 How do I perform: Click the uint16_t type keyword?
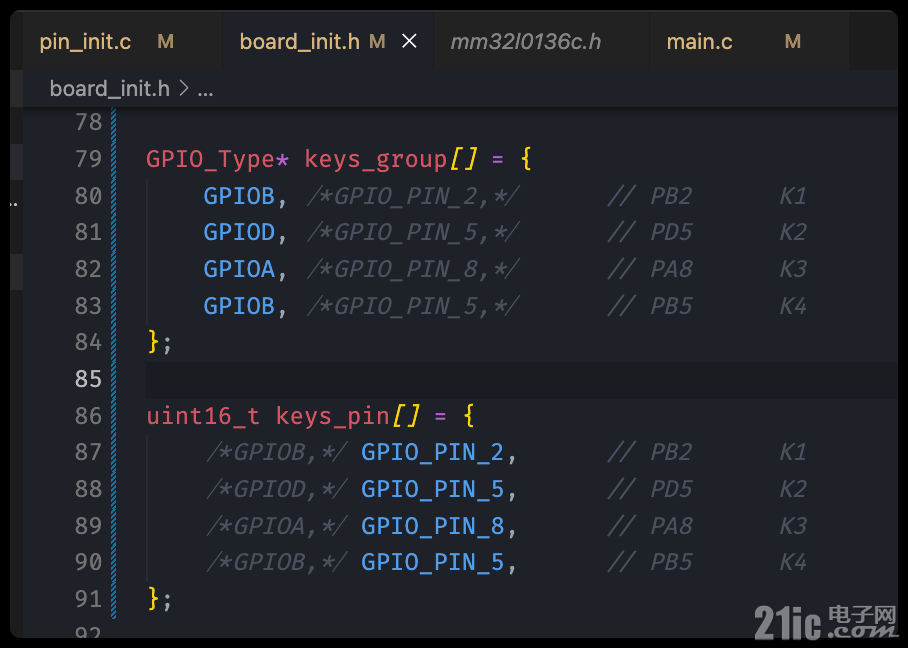point(203,416)
